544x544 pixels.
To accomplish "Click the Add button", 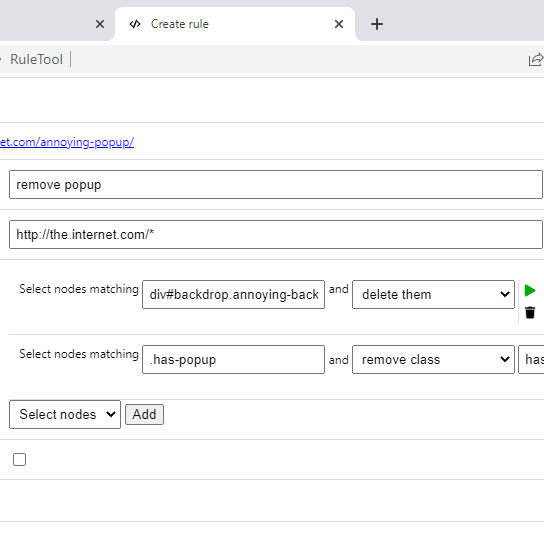I will (x=144, y=414).
